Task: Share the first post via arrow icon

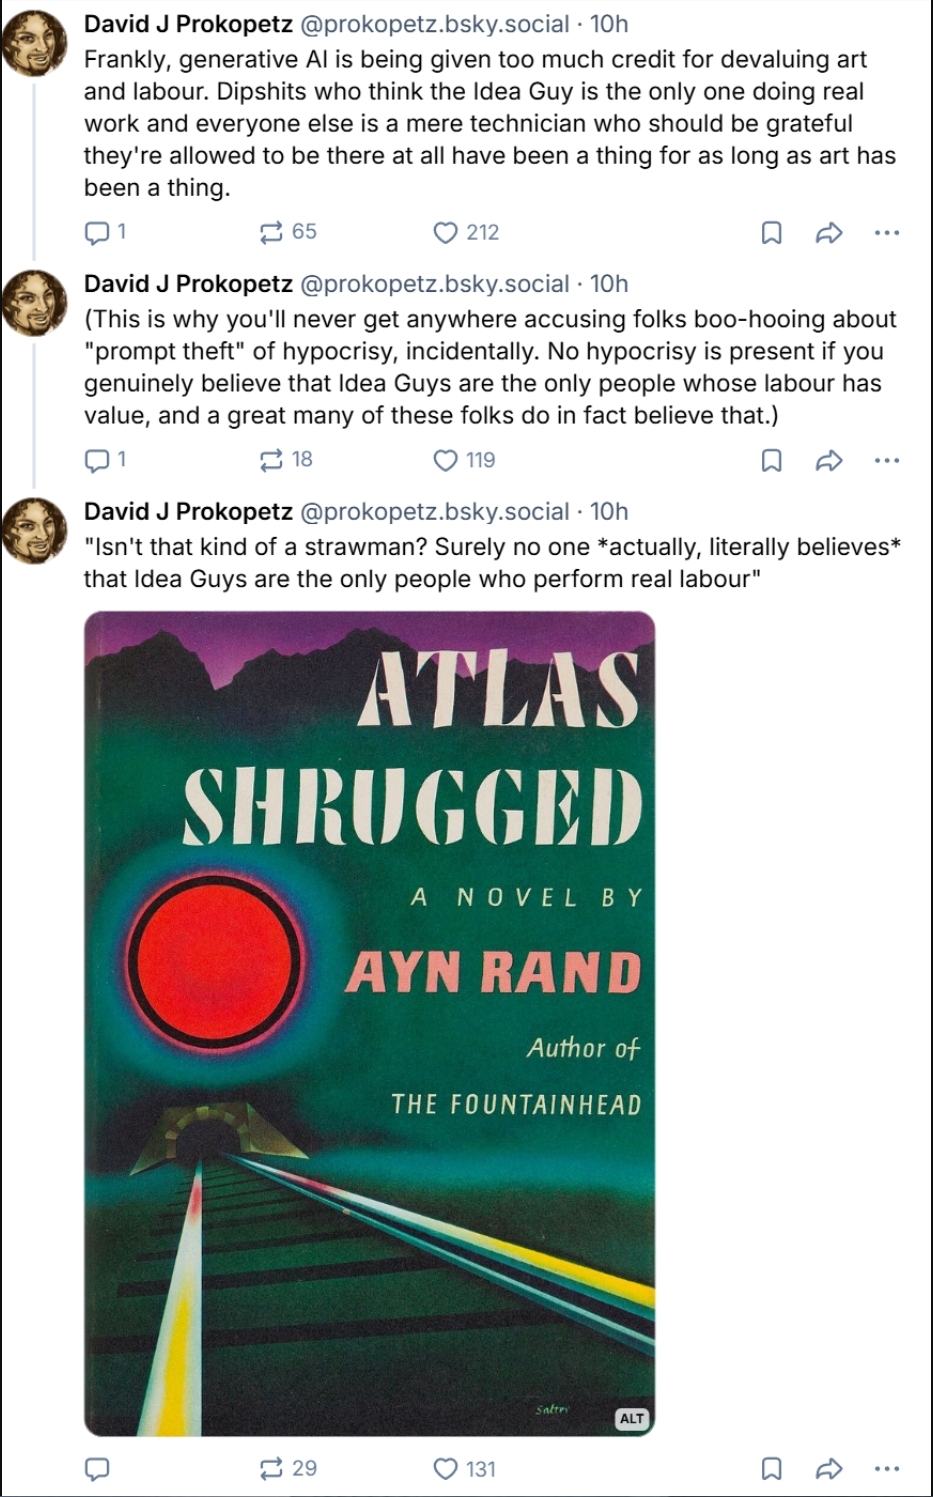Action: tap(829, 233)
